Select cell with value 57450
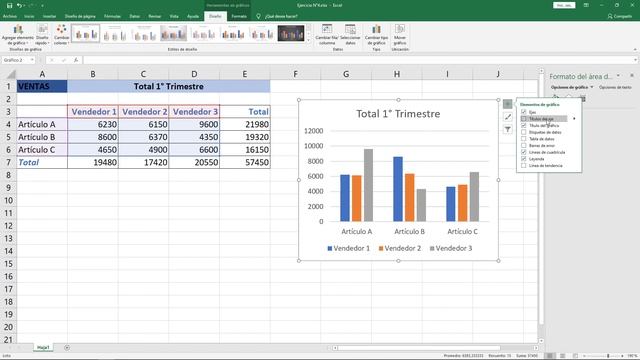This screenshot has height=360, width=640. coord(245,162)
